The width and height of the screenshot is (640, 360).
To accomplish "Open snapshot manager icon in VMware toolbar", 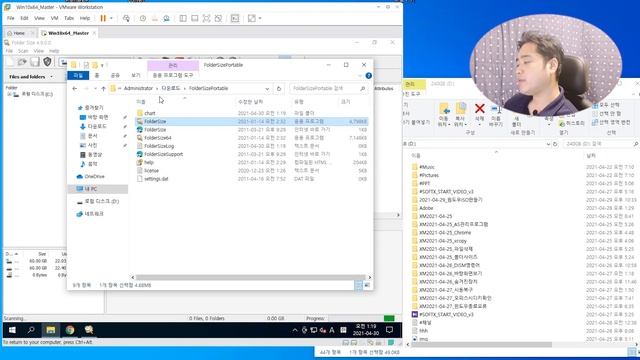I will click(166, 18).
